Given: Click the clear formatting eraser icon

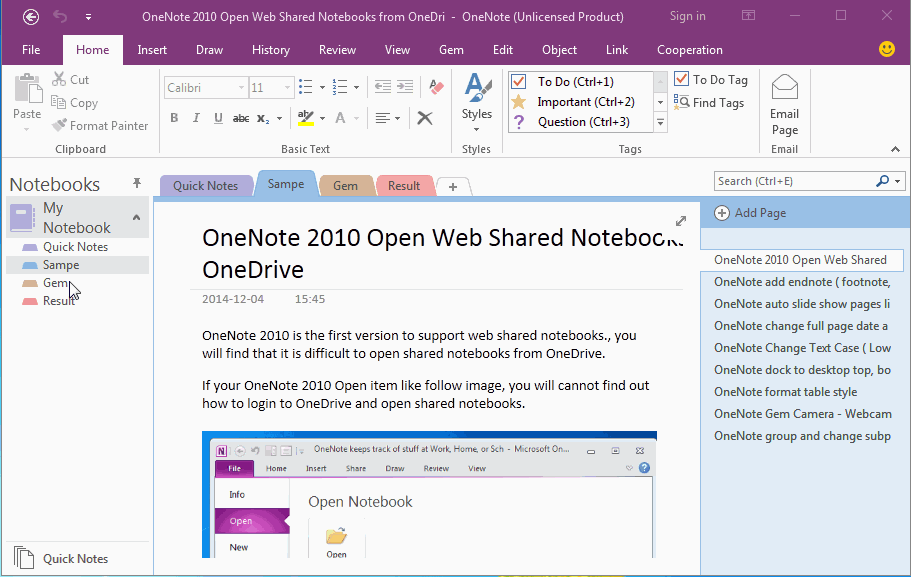Looking at the screenshot, I should pyautogui.click(x=435, y=88).
